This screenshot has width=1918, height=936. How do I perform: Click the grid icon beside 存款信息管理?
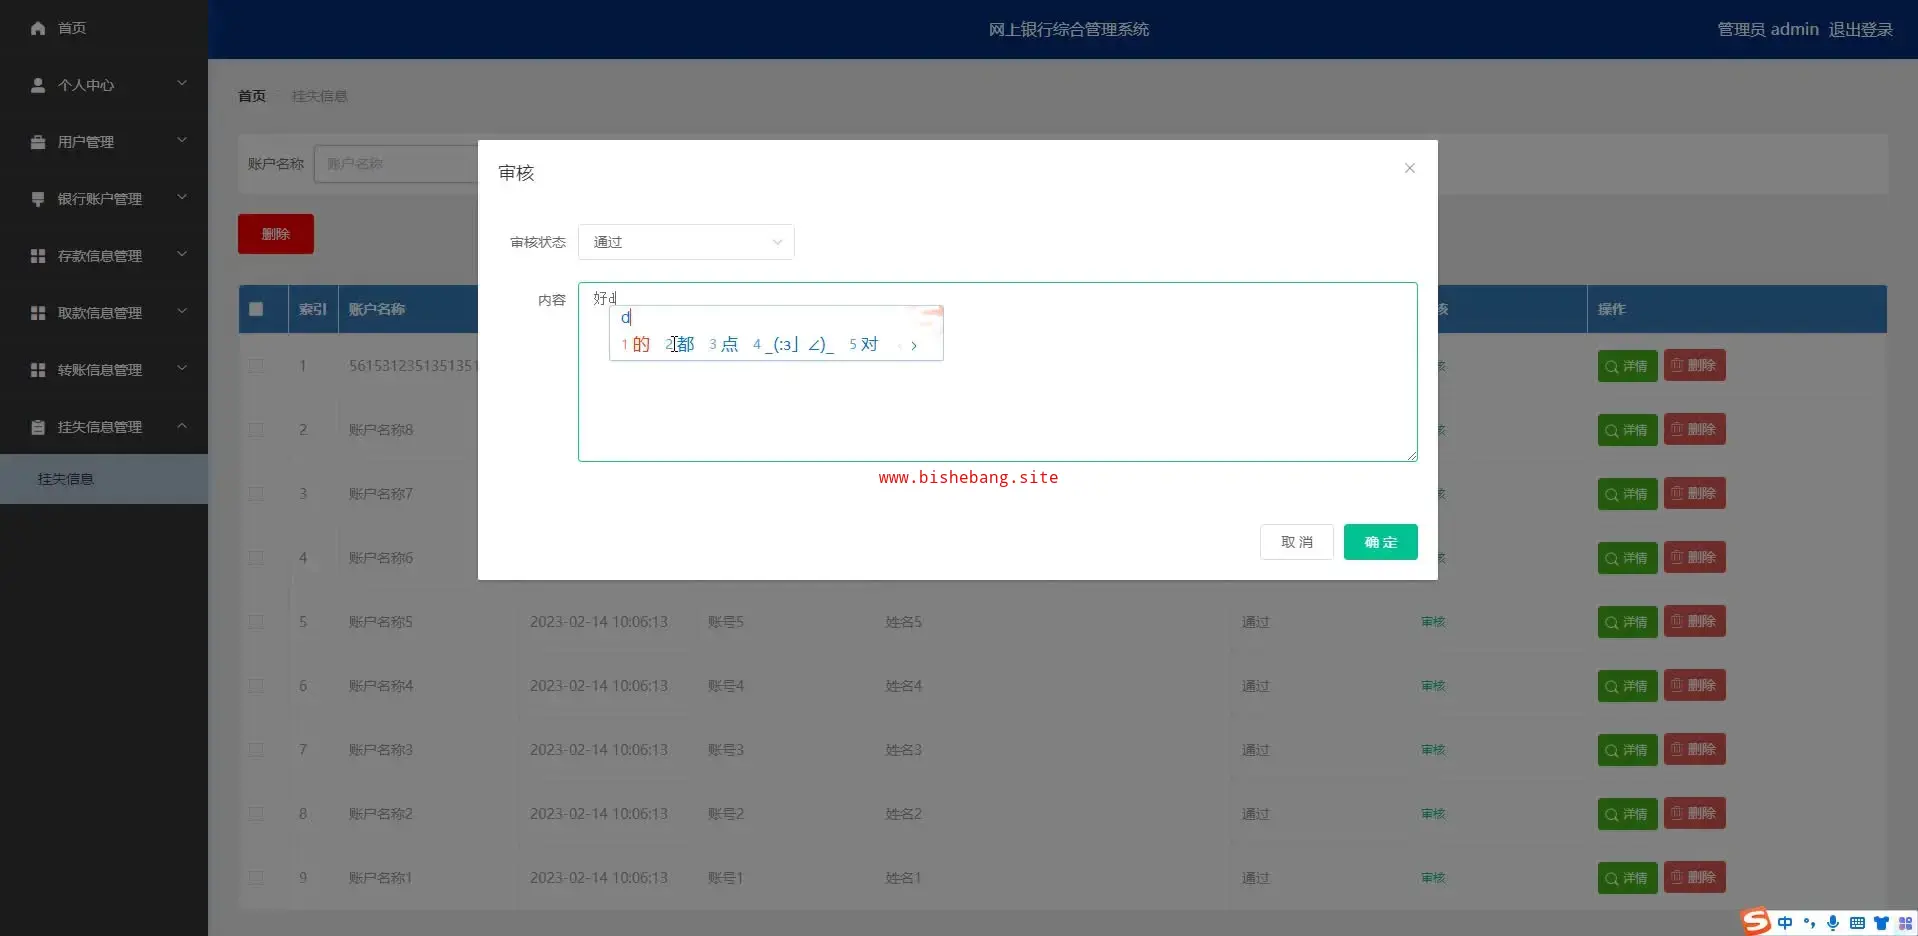(x=38, y=256)
